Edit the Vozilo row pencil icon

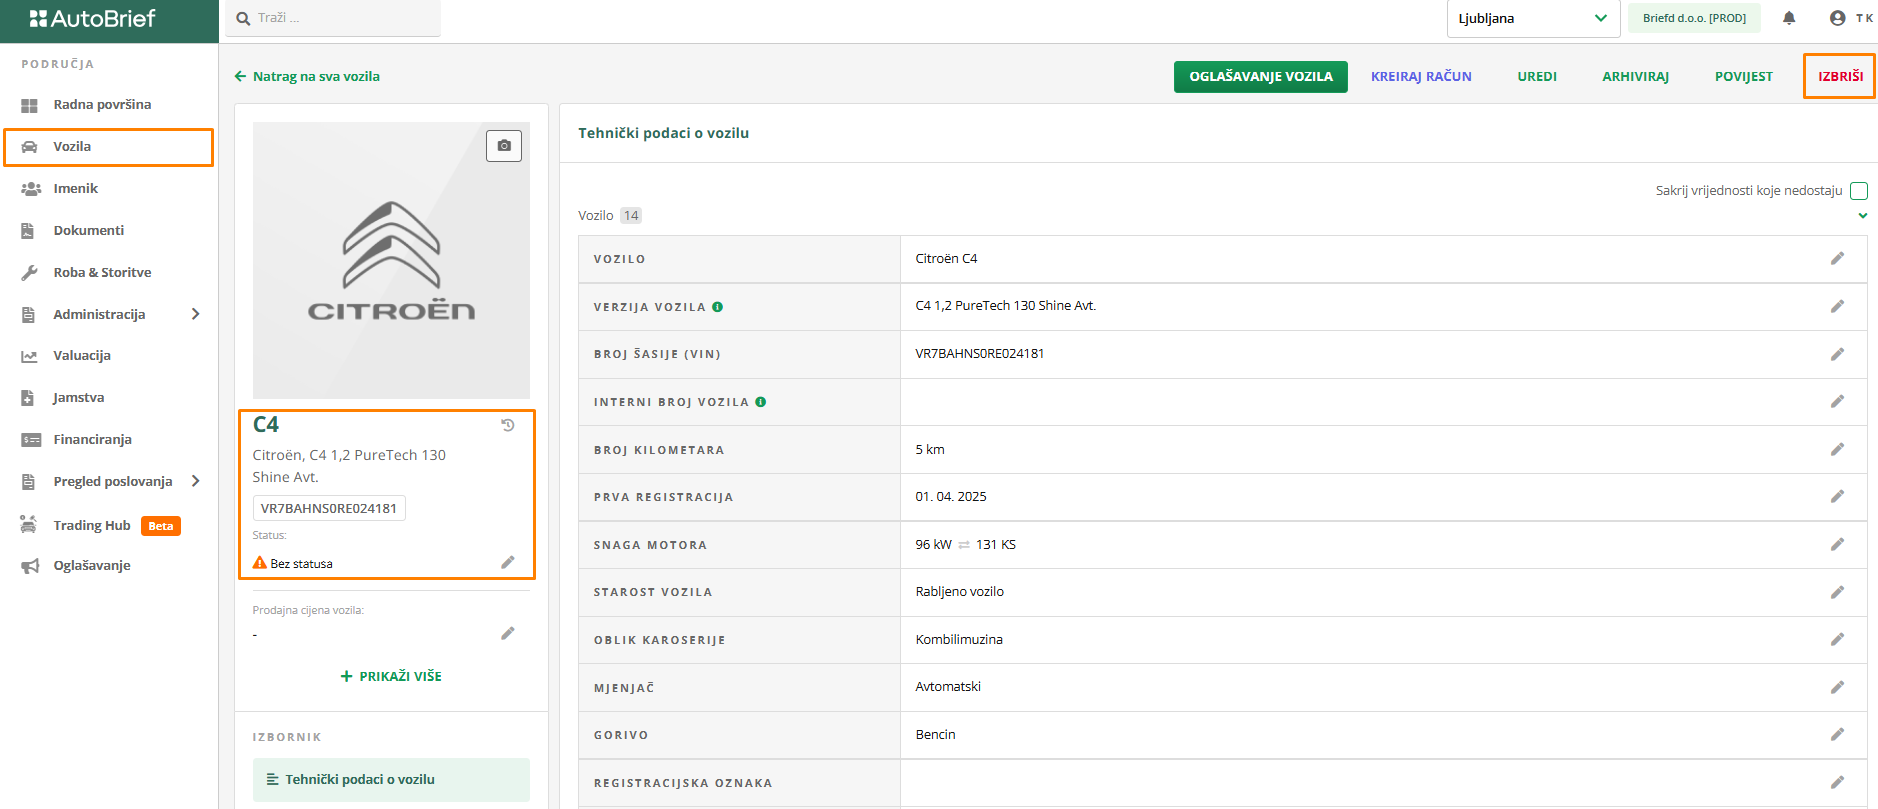(x=1837, y=259)
